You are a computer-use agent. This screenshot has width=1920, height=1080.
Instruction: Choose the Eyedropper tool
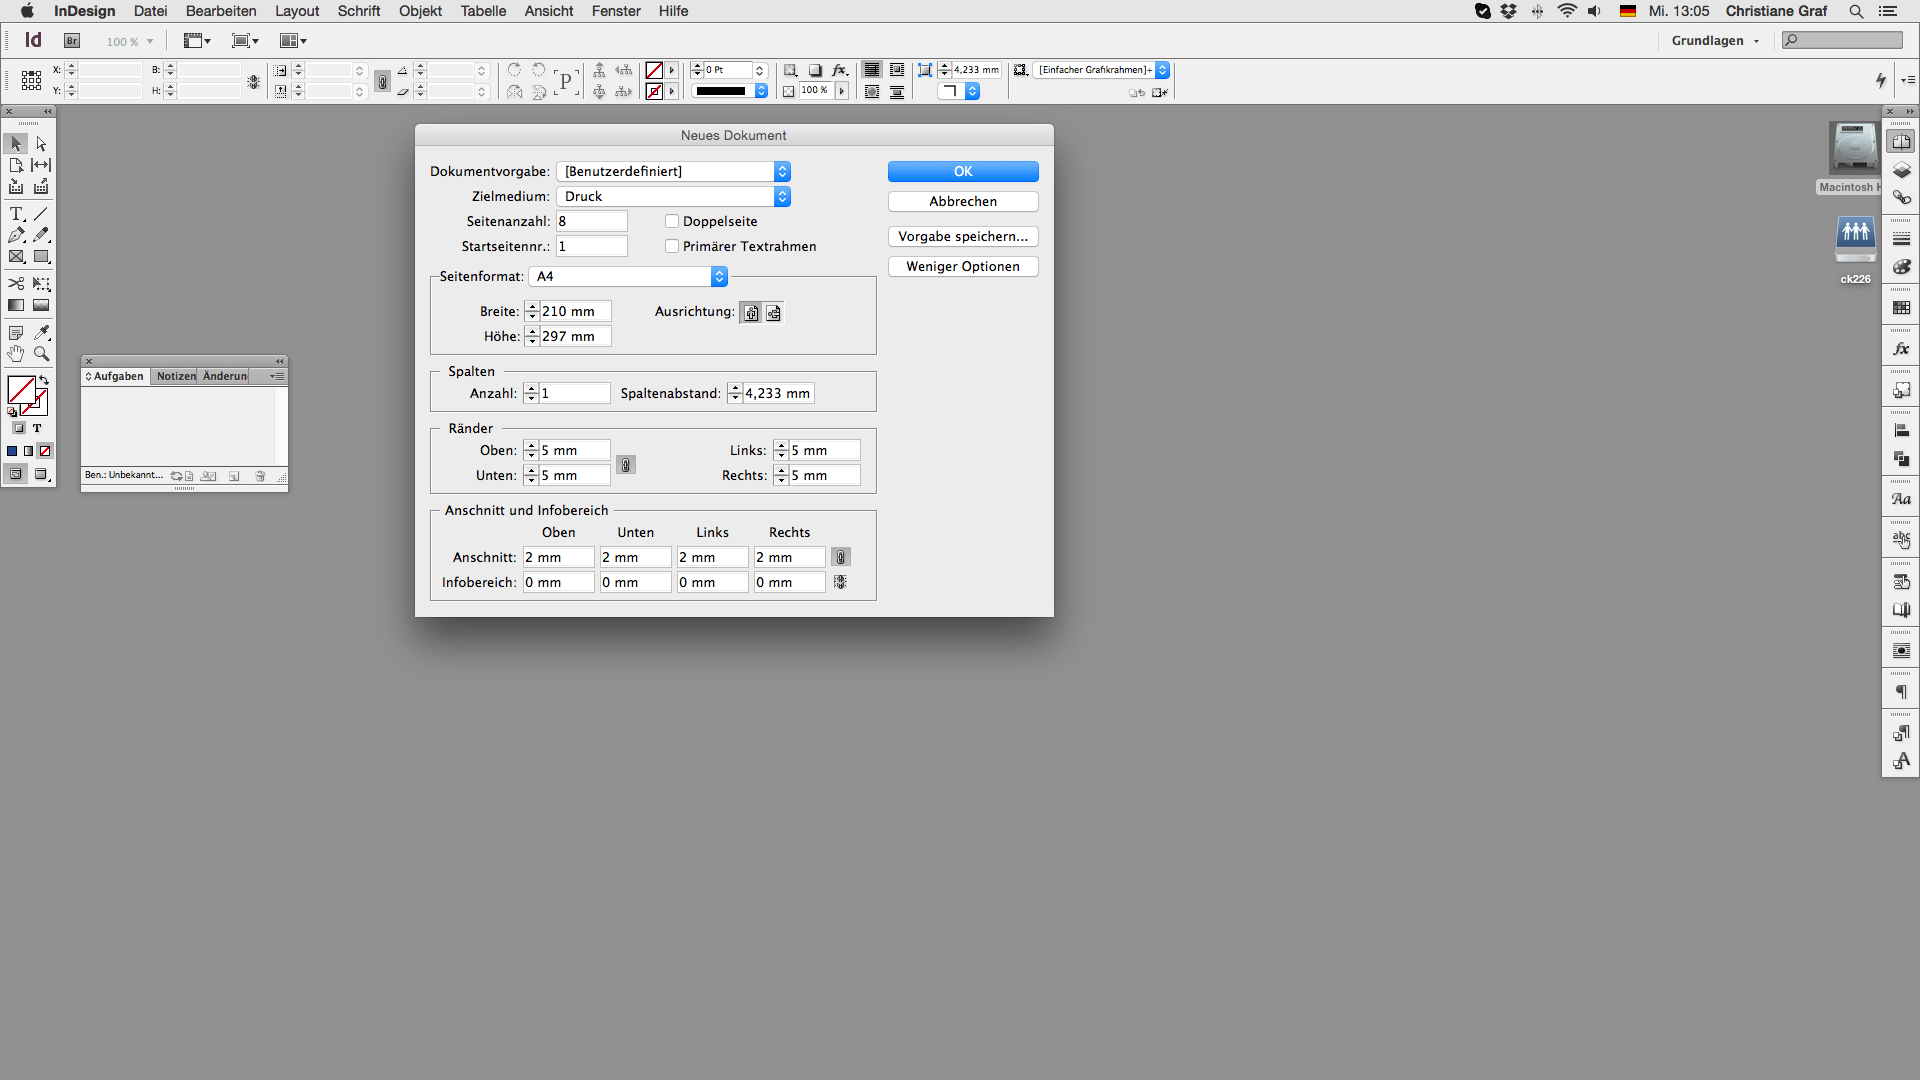click(x=41, y=332)
